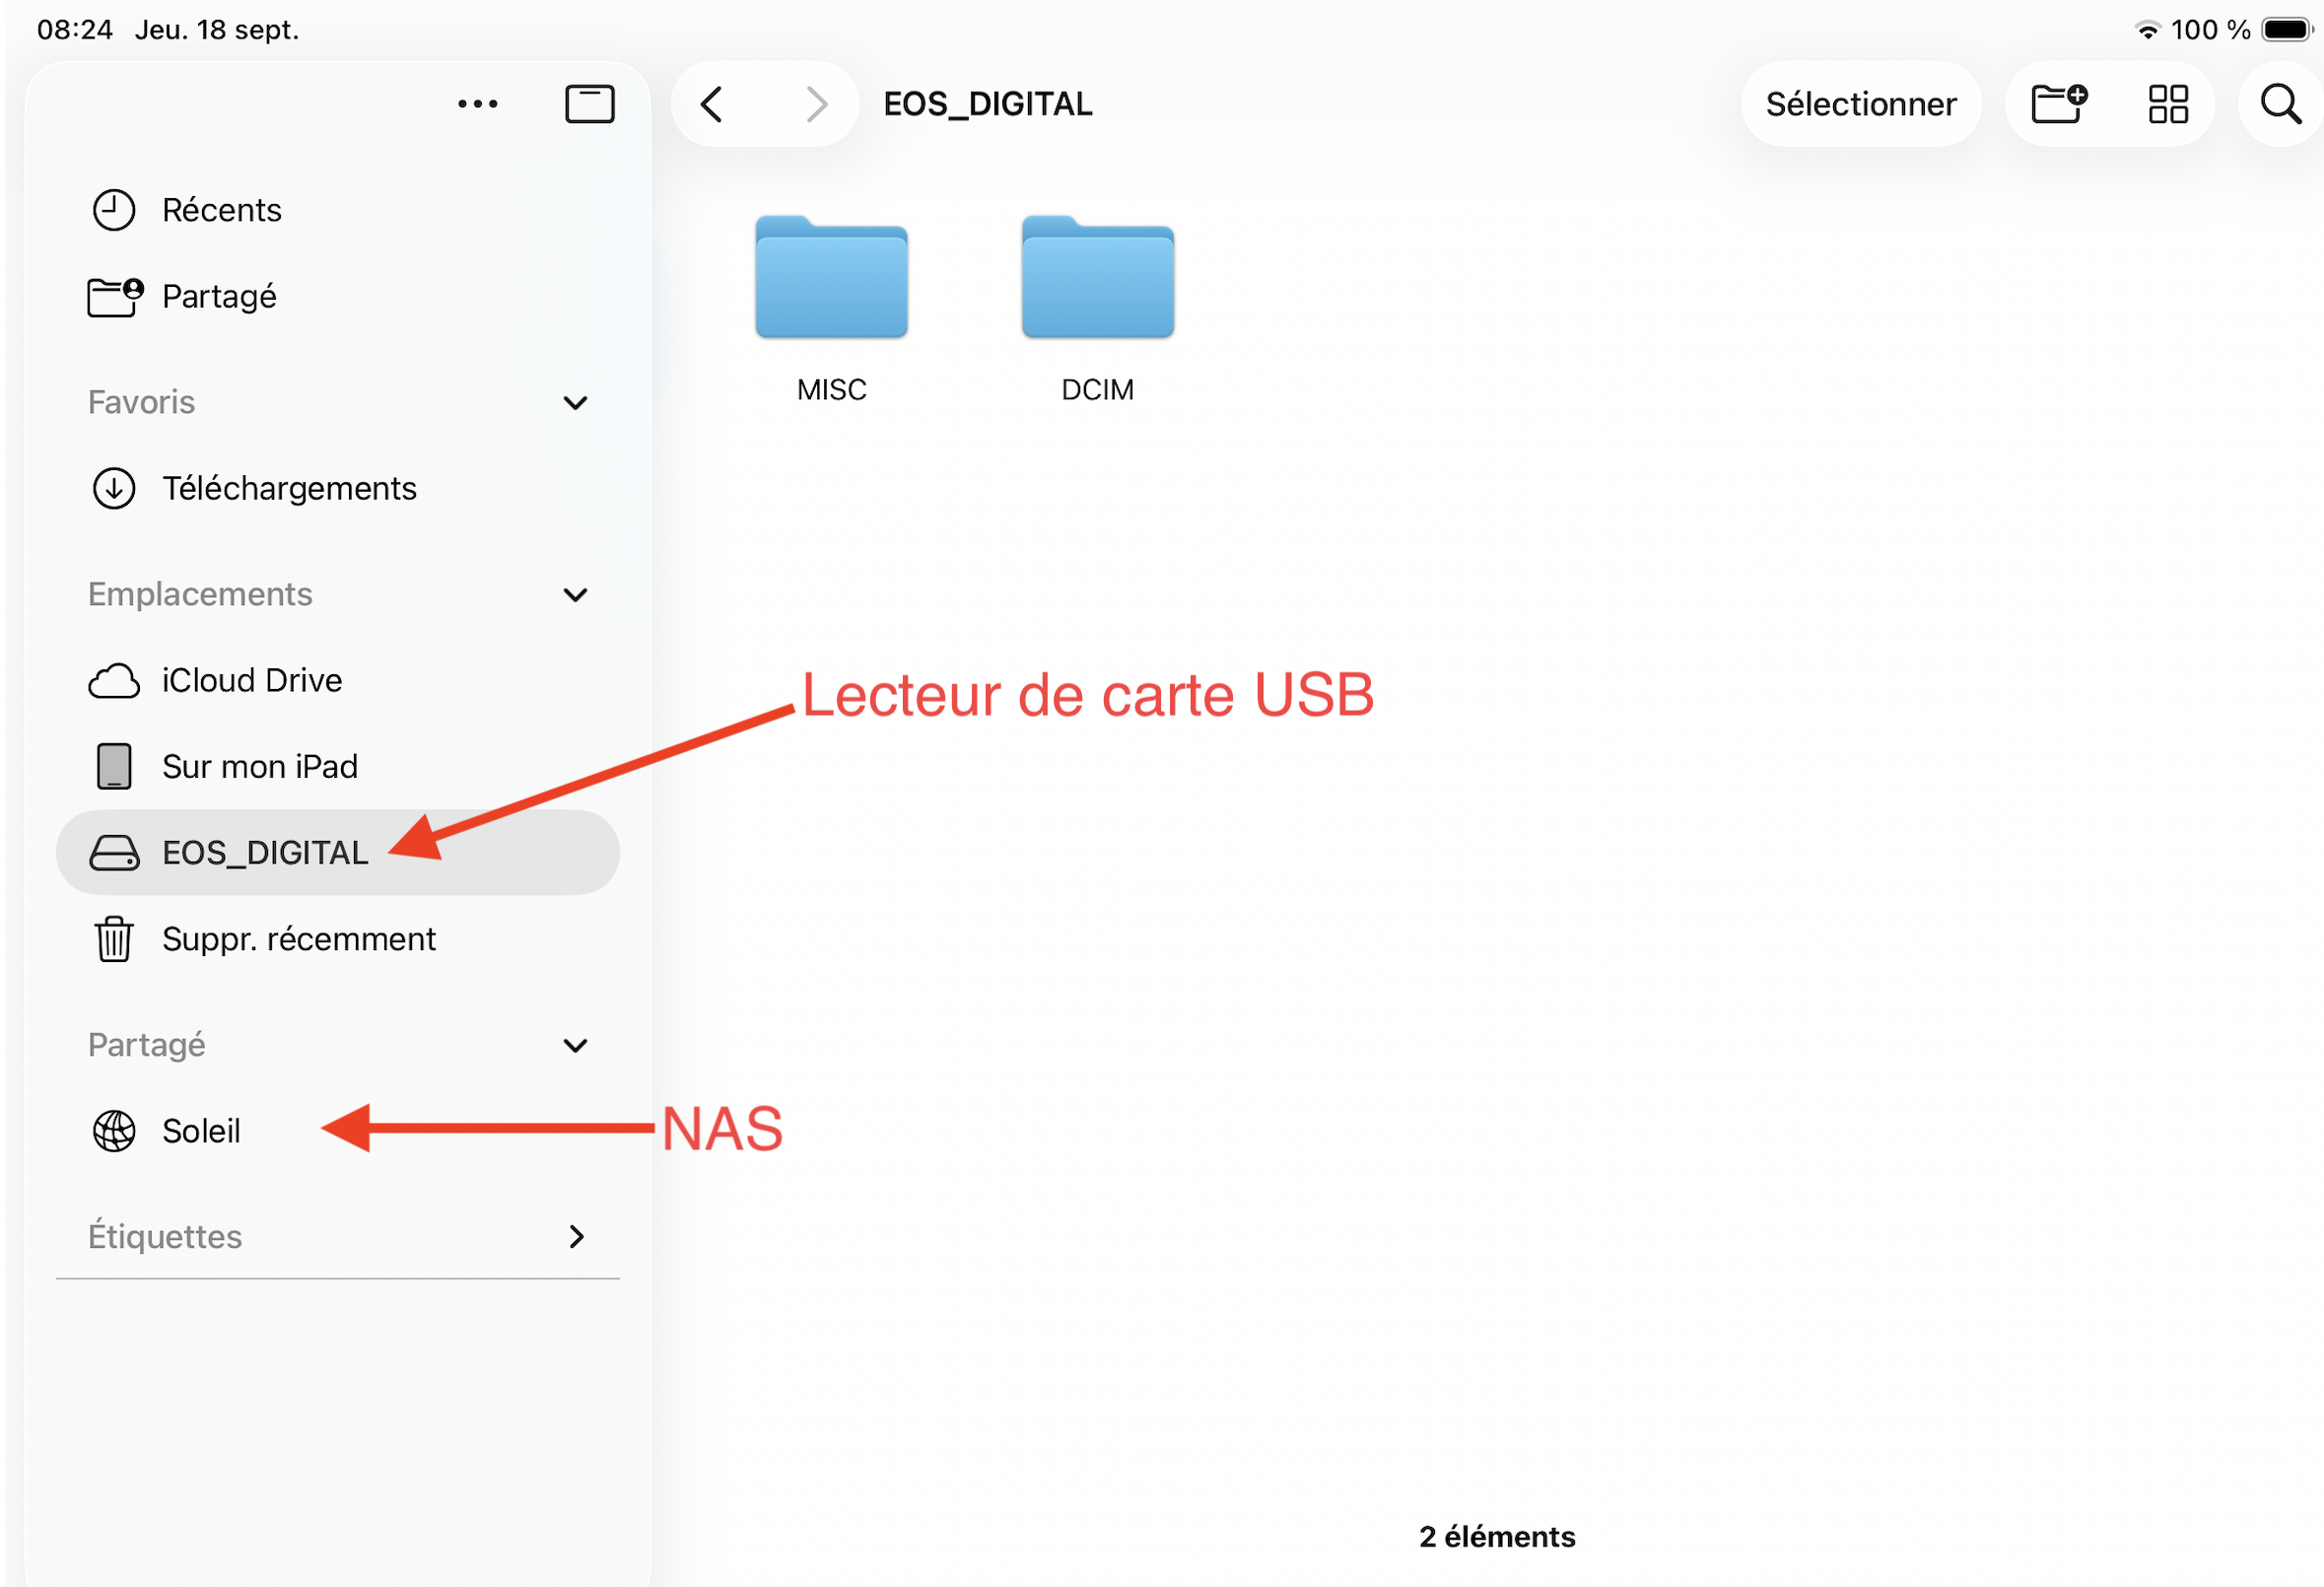This screenshot has width=2324, height=1587.
Task: Open the ellipsis more options menu
Action: point(477,104)
